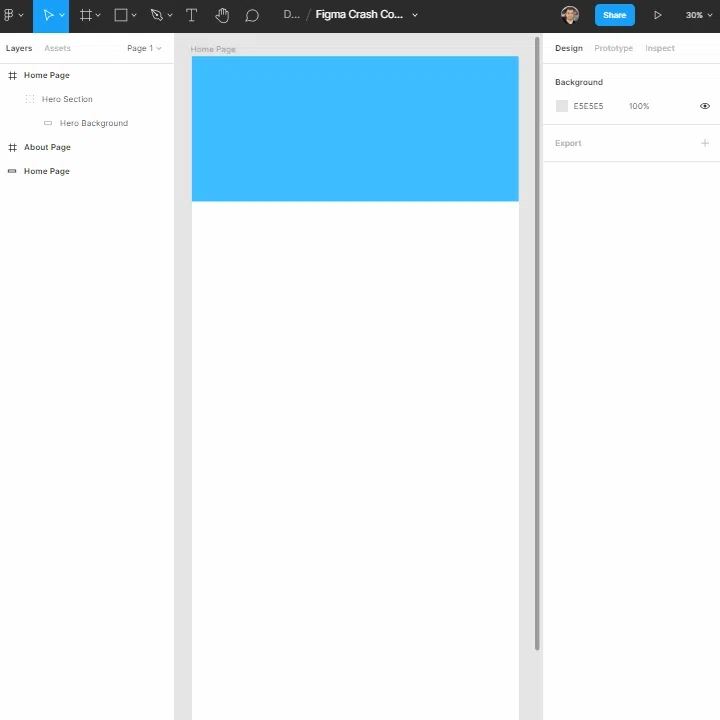Toggle background visibility eye icon
Image resolution: width=720 pixels, height=720 pixels.
705,106
